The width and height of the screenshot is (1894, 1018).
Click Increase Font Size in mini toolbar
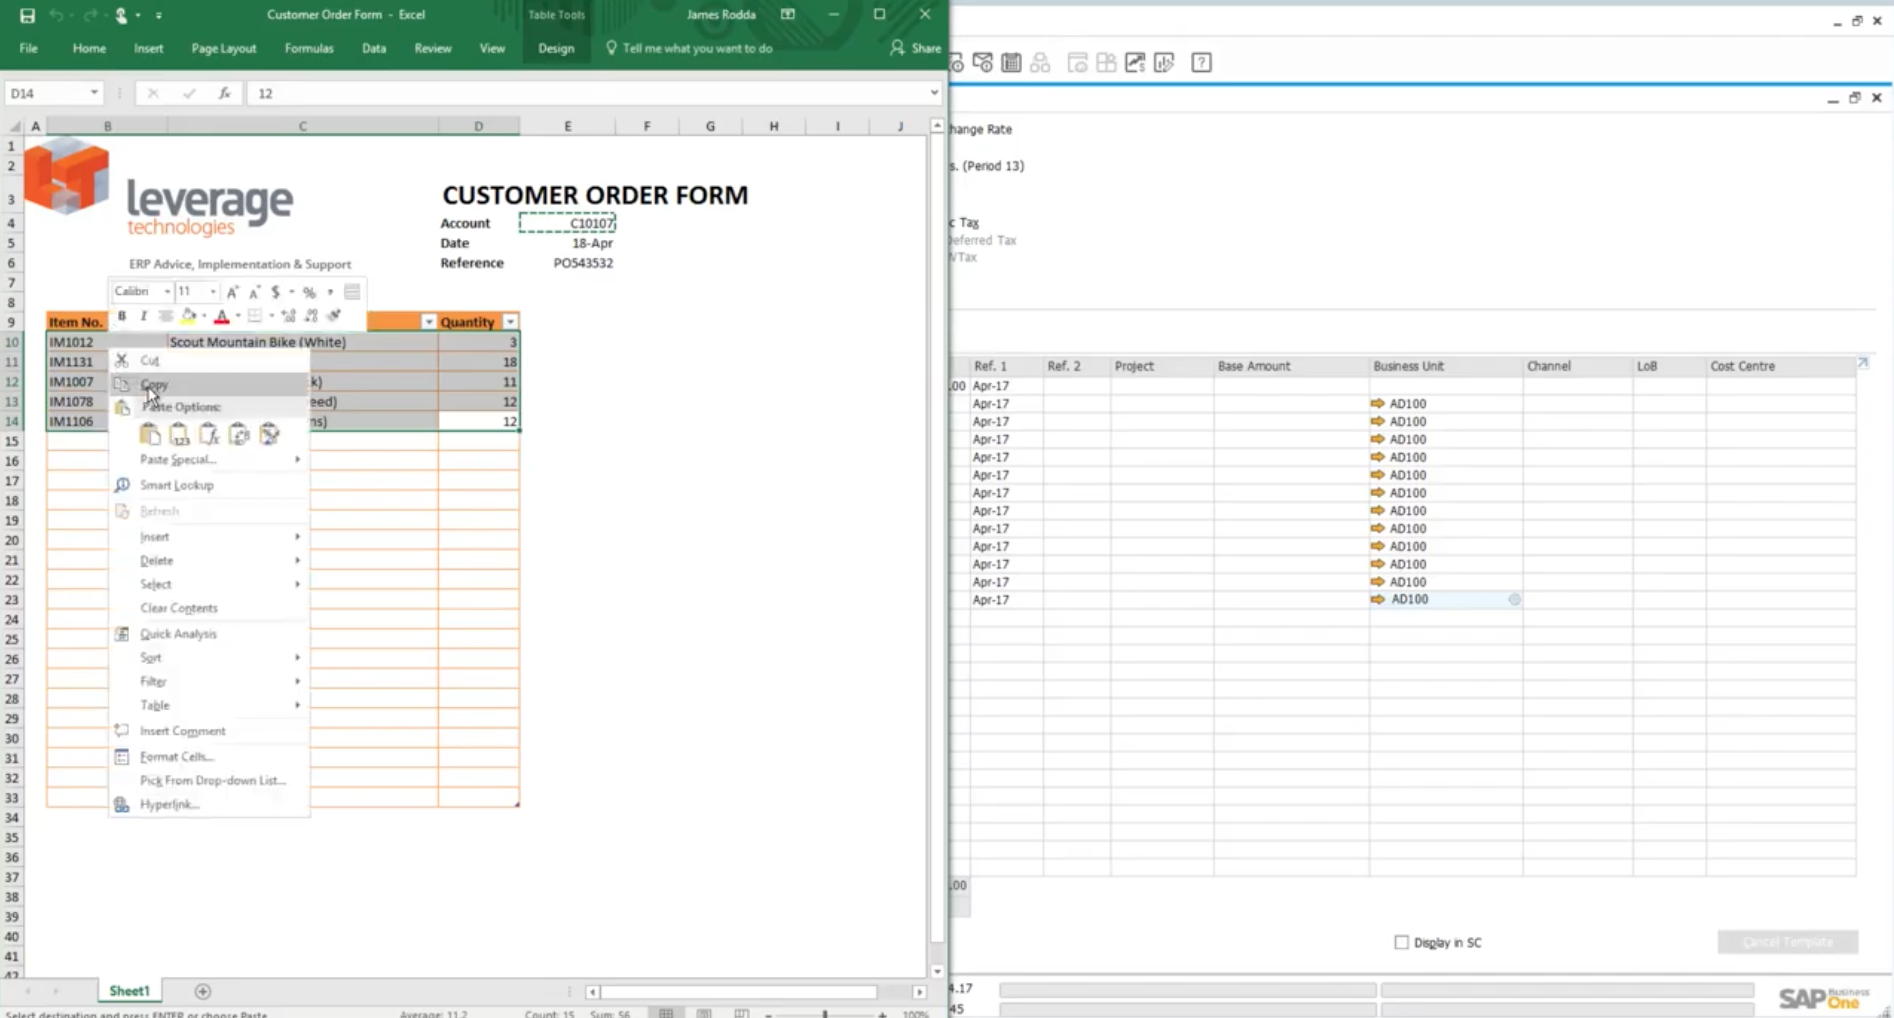(232, 292)
